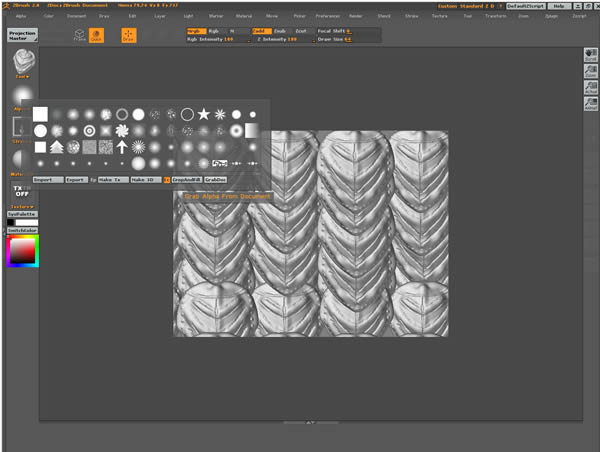600x452 pixels.
Task: Select the upward arrow alpha
Action: [x=122, y=147]
